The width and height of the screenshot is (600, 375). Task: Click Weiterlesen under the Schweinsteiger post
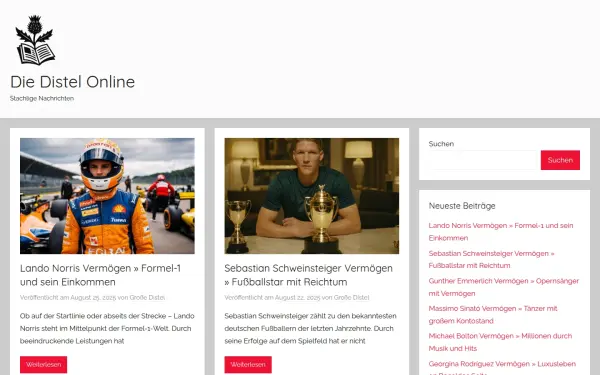pos(248,365)
